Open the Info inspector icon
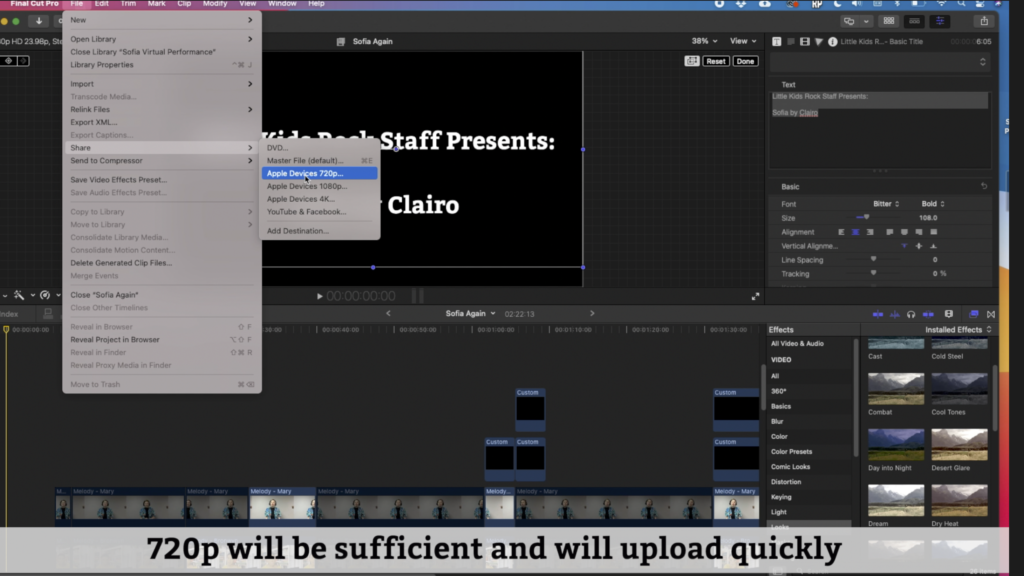Screen dimensions: 1024x576 click(x=833, y=41)
